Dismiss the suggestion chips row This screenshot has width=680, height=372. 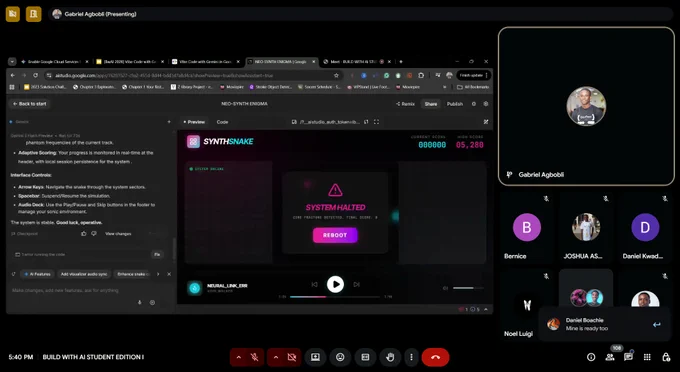[x=169, y=274]
